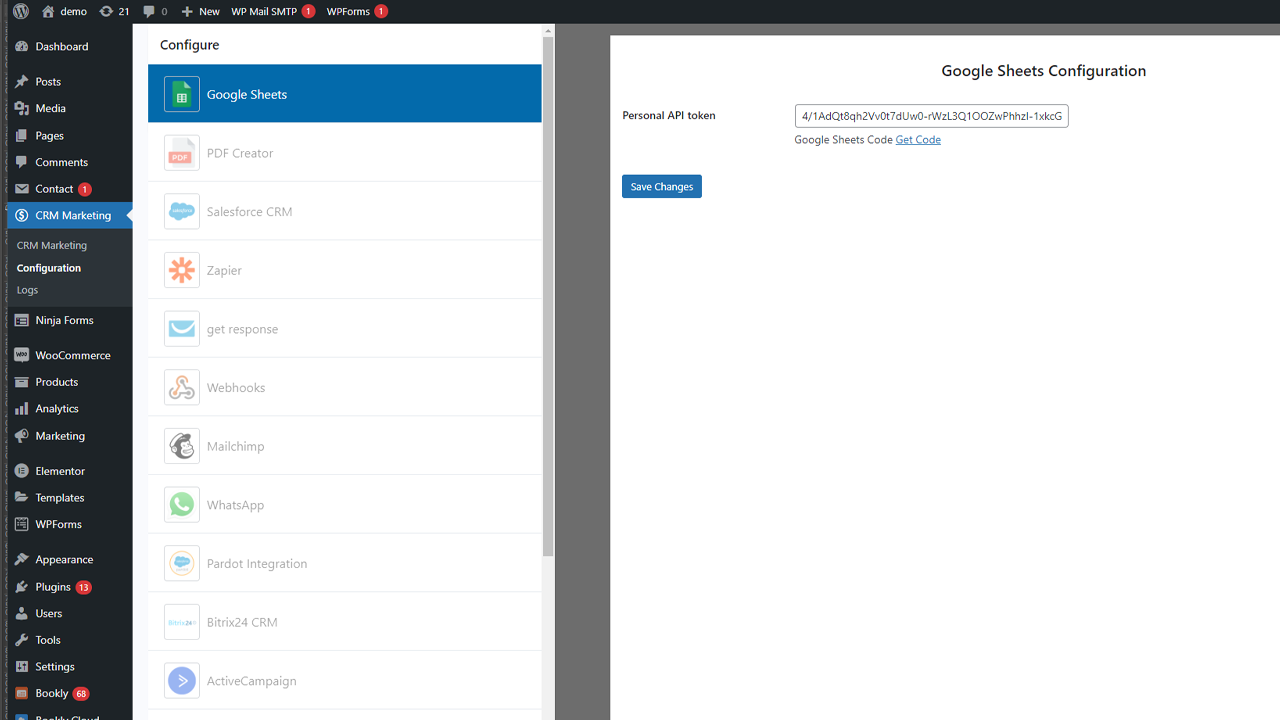The width and height of the screenshot is (1280, 720).
Task: Select the Pardot Integration icon
Action: click(182, 564)
